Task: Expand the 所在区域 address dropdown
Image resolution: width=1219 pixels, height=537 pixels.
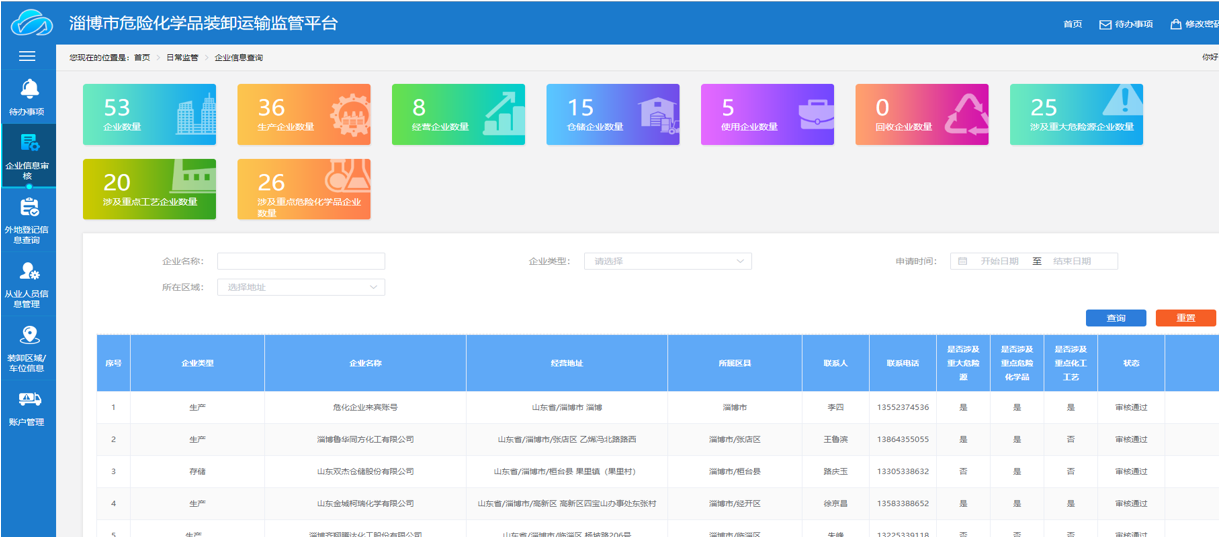Action: 300,287
